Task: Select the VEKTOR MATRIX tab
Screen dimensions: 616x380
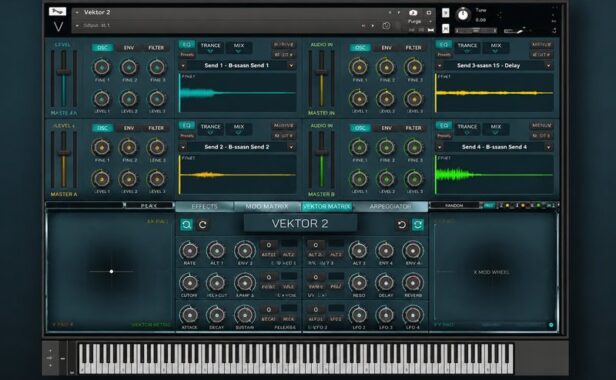Action: pos(327,206)
